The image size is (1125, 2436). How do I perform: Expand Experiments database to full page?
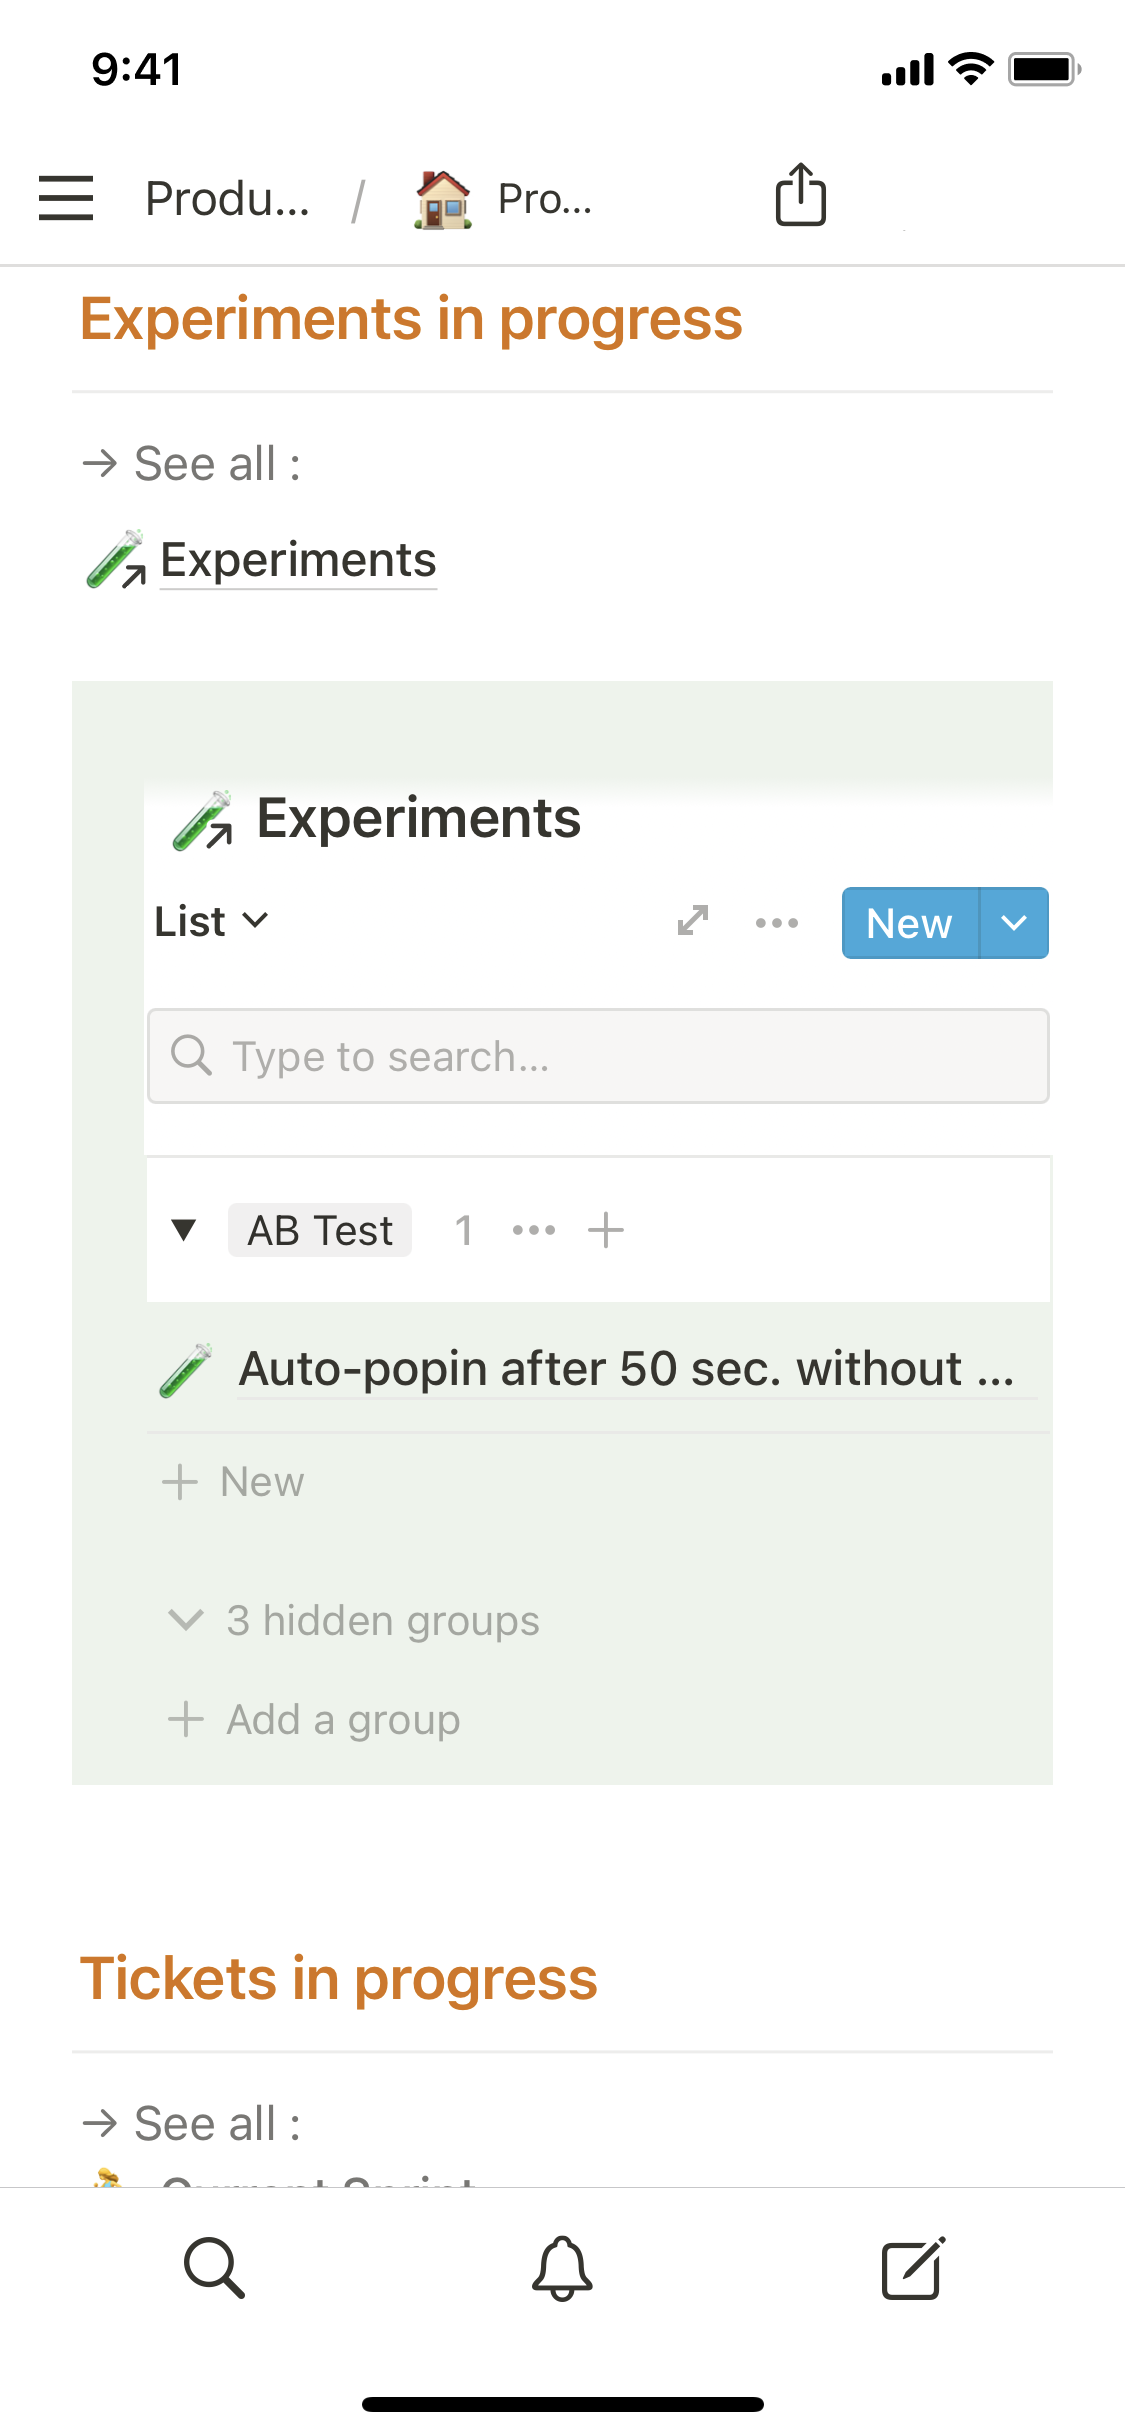(x=693, y=921)
